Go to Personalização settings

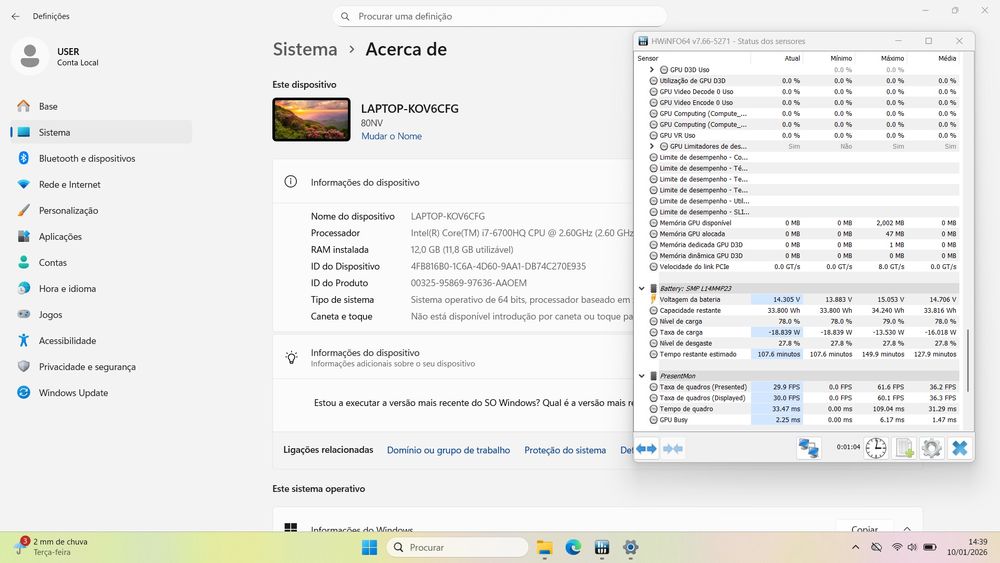(101, 210)
